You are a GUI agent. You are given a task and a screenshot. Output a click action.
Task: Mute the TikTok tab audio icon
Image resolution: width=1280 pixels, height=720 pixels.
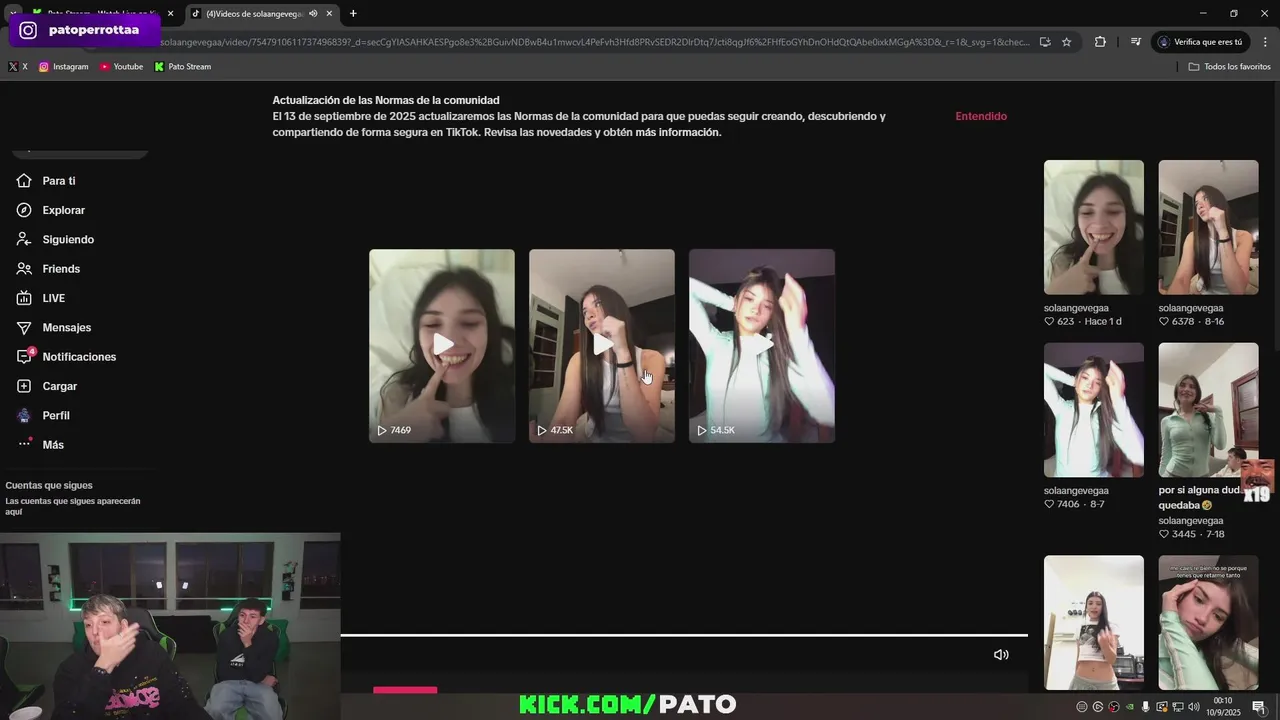pyautogui.click(x=313, y=13)
